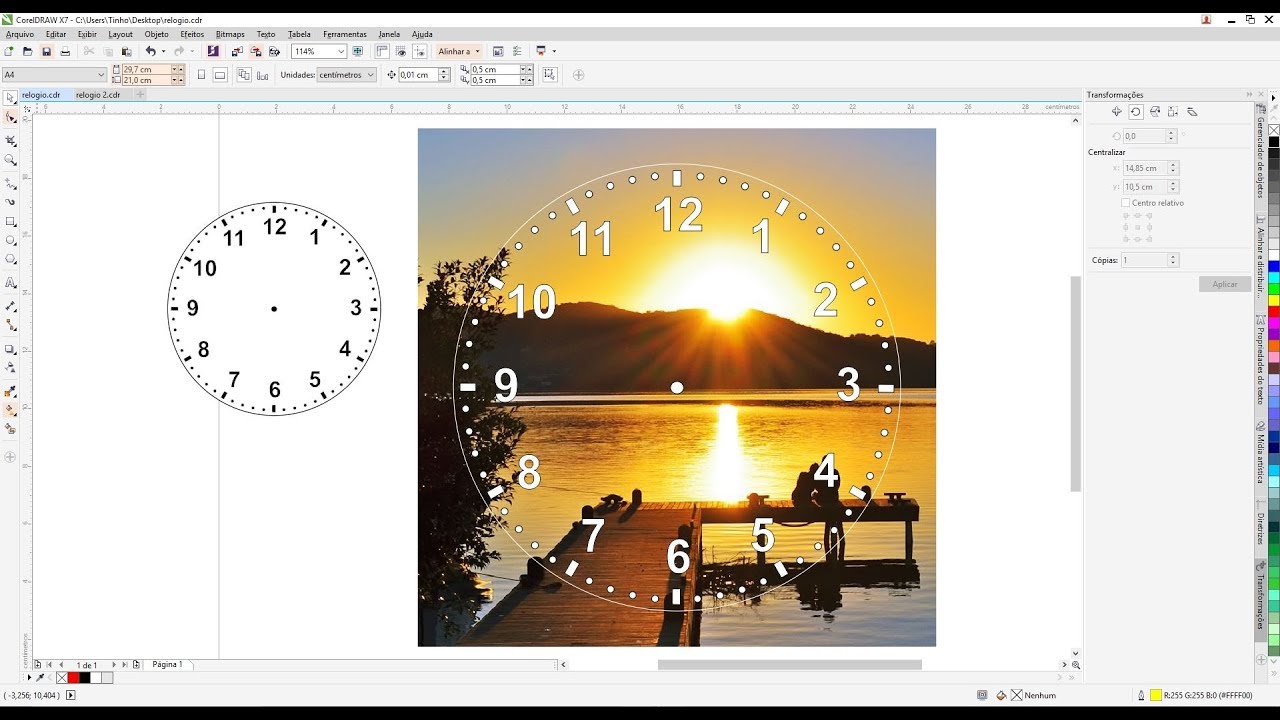The width and height of the screenshot is (1280, 720).
Task: Add a new document tab with plus
Action: pos(140,95)
